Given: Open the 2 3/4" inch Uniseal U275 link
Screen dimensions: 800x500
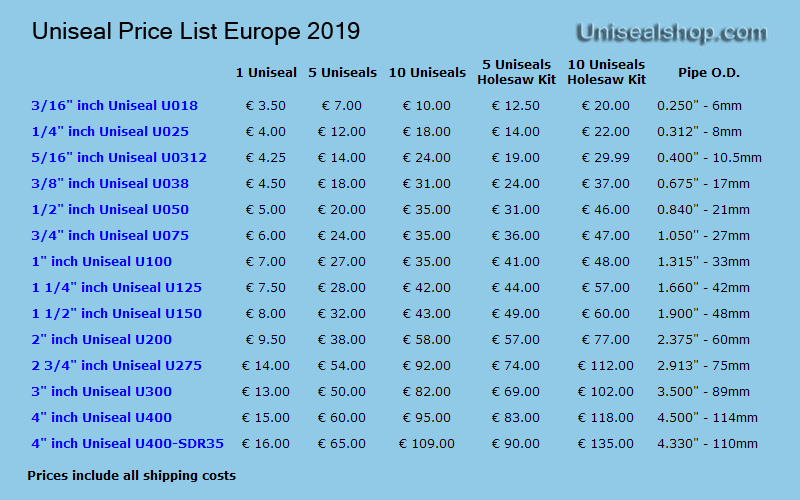Looking at the screenshot, I should pyautogui.click(x=116, y=366).
